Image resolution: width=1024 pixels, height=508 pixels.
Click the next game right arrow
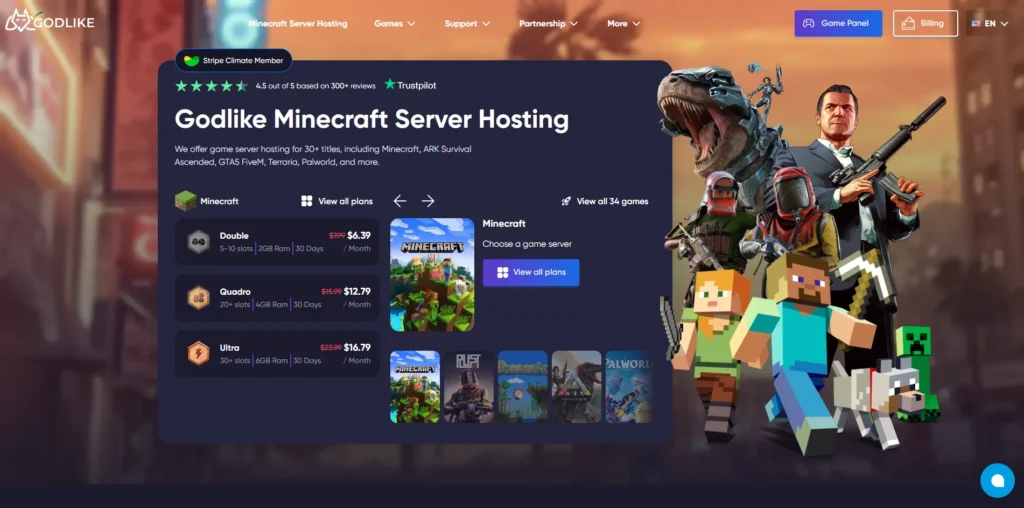(428, 201)
